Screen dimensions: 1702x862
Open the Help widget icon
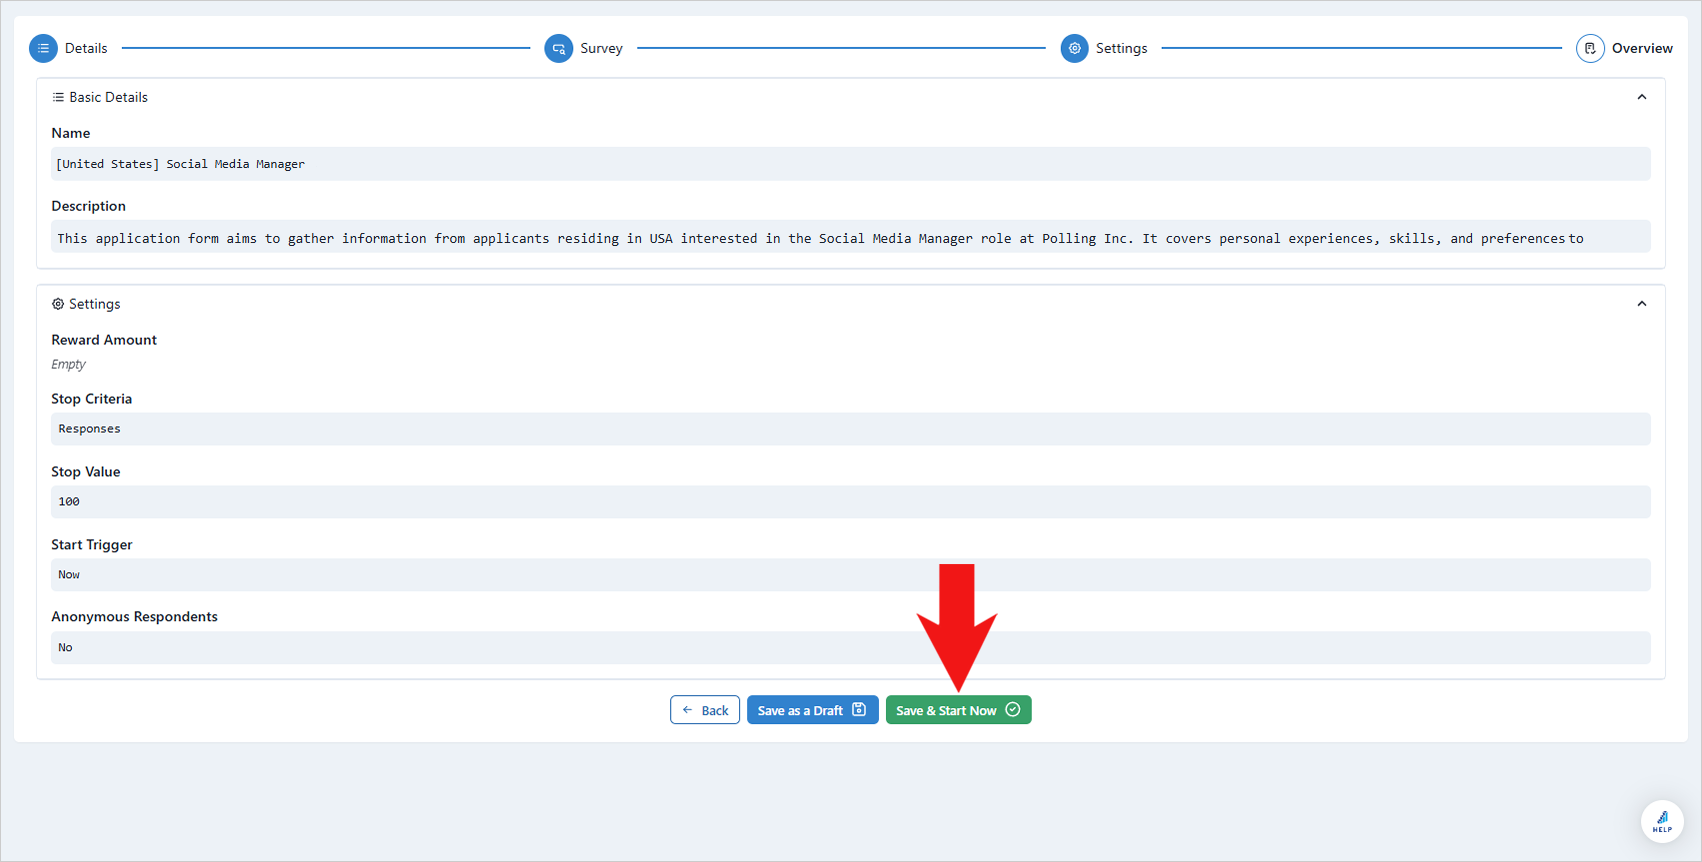tap(1662, 821)
